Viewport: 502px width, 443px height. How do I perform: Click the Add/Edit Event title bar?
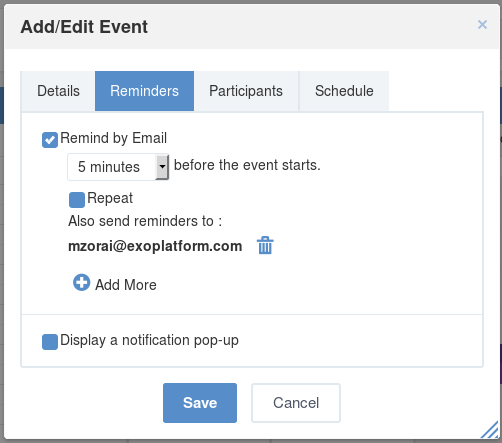(252, 27)
